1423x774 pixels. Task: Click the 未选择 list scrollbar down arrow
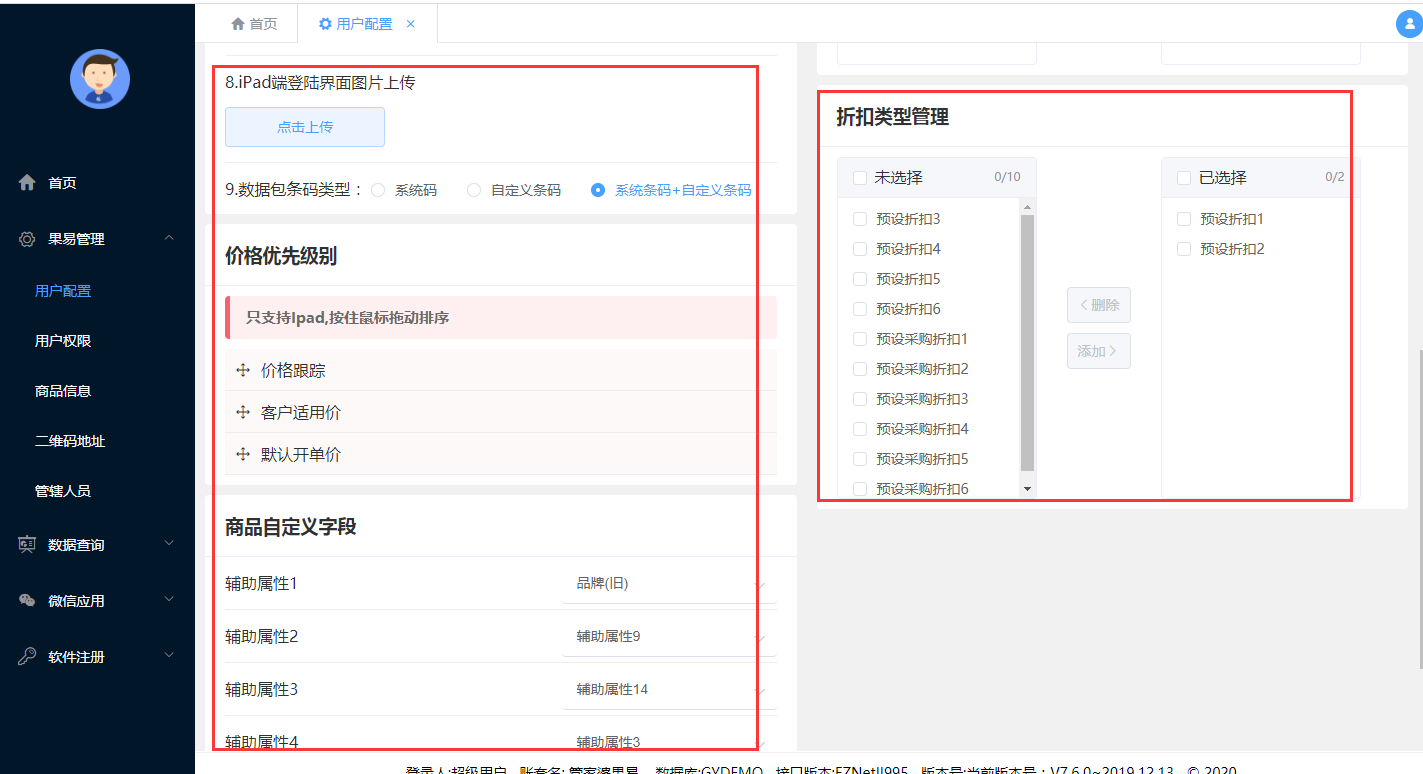coord(1027,488)
